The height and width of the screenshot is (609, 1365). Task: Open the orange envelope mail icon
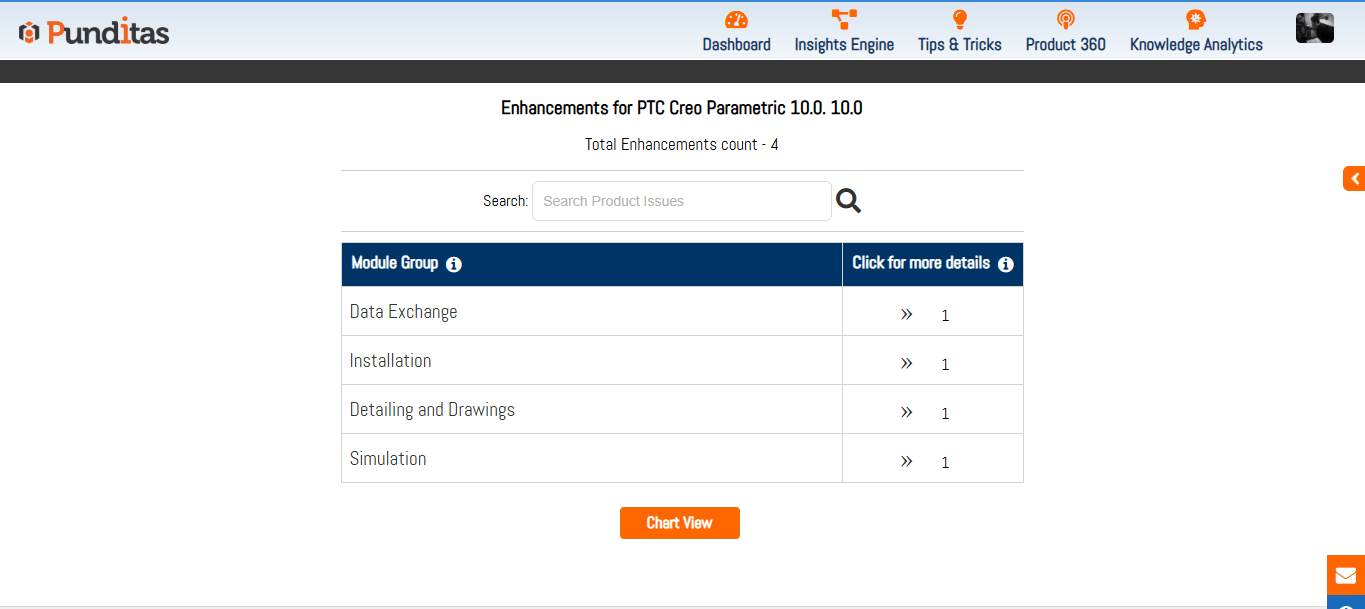[x=1346, y=575]
